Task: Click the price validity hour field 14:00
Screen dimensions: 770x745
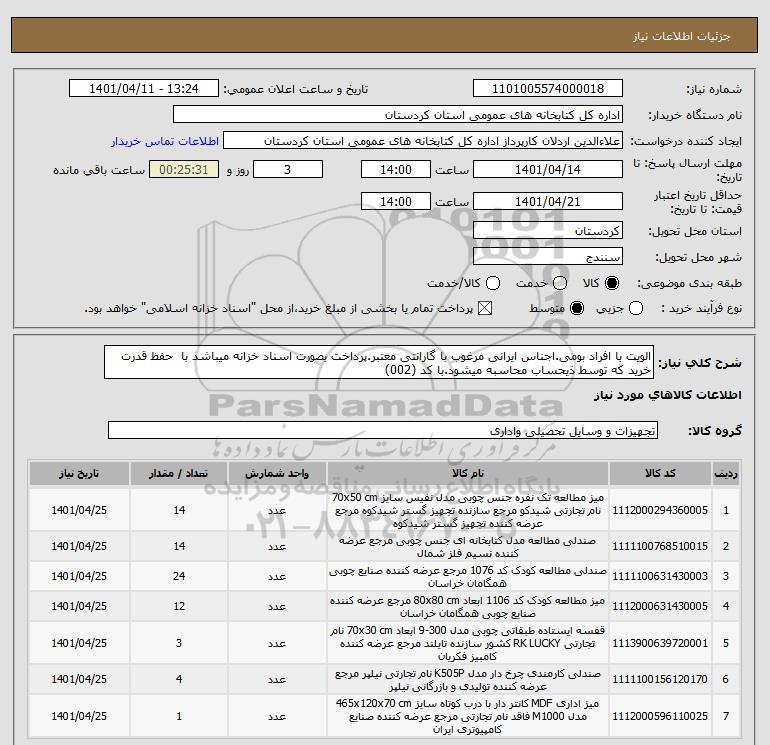Action: click(x=396, y=201)
